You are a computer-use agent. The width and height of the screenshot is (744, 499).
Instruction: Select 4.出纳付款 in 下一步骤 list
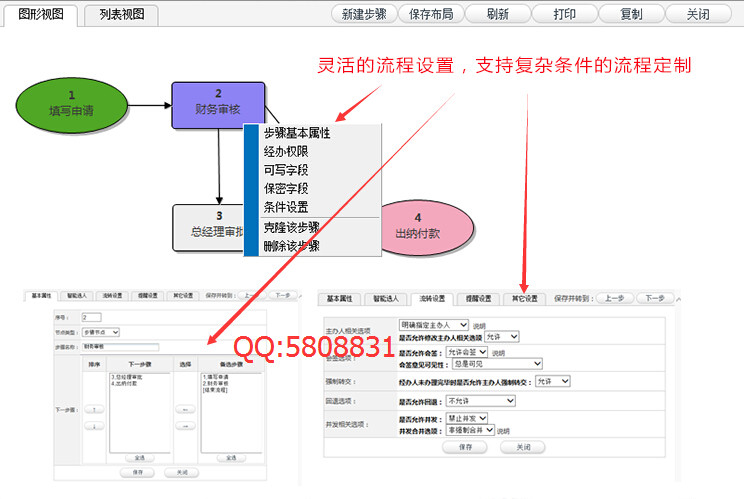(124, 383)
